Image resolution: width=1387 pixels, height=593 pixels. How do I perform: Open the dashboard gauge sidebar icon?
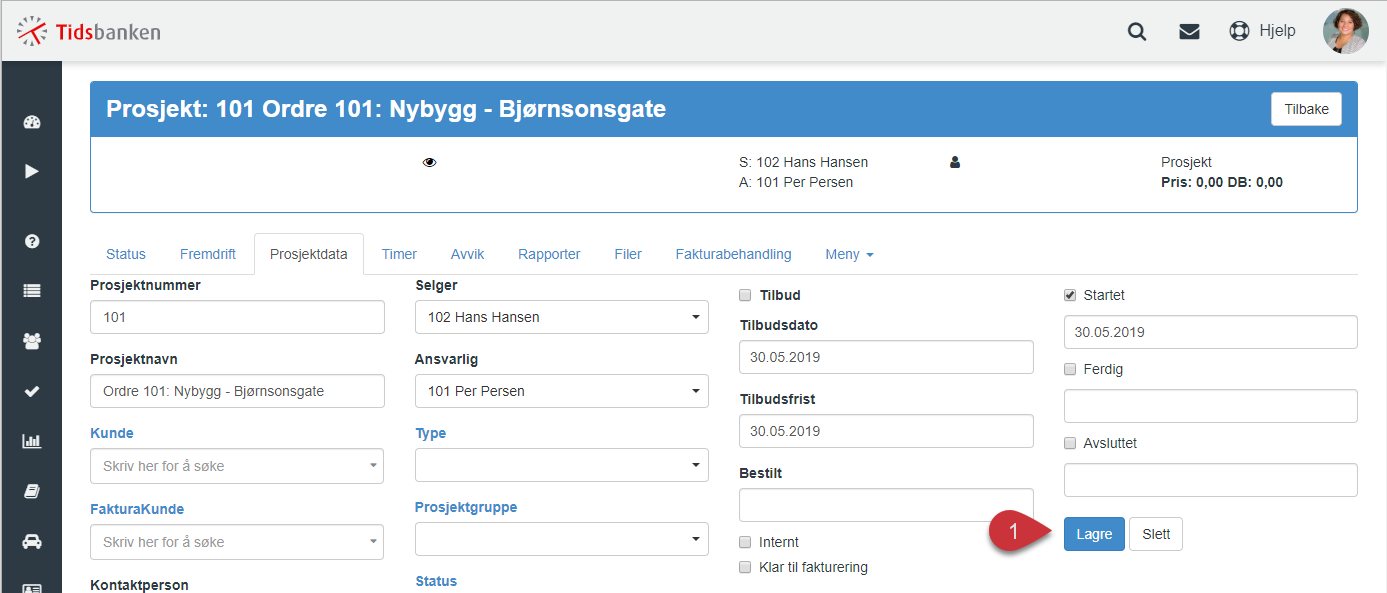click(x=32, y=123)
